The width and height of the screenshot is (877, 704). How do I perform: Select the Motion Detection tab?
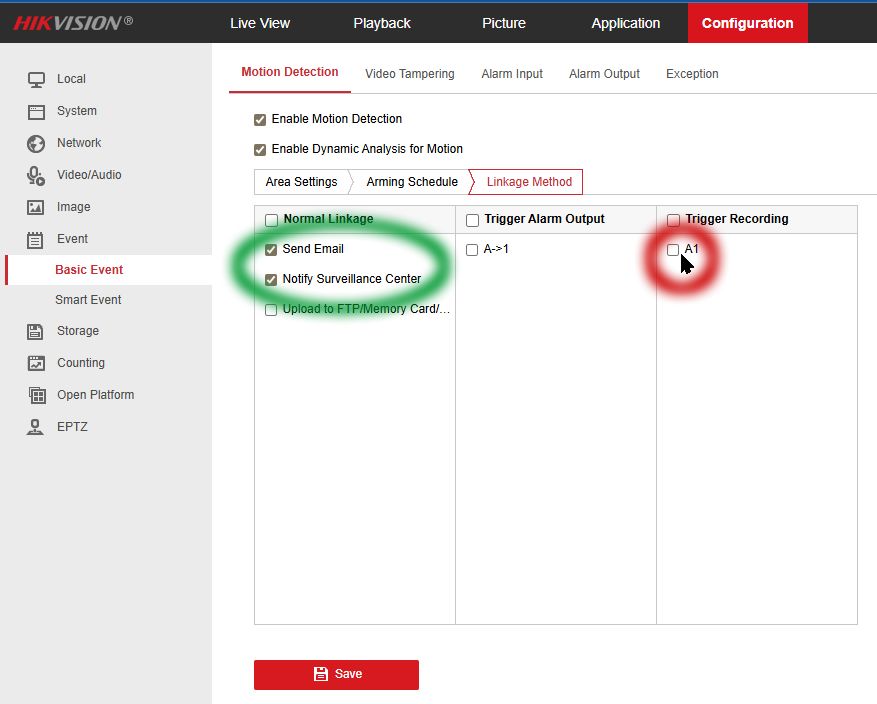point(290,72)
